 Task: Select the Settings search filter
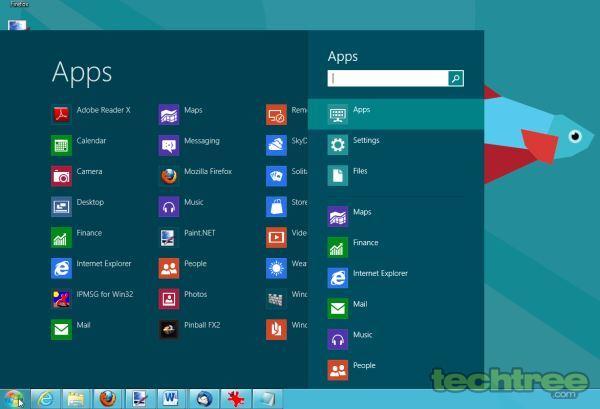(x=396, y=145)
